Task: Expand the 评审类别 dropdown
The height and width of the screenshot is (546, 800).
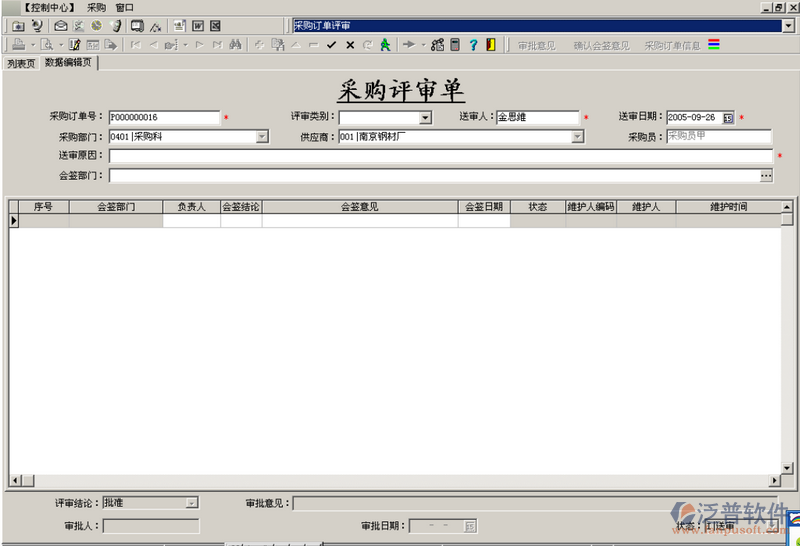Action: pos(425,118)
